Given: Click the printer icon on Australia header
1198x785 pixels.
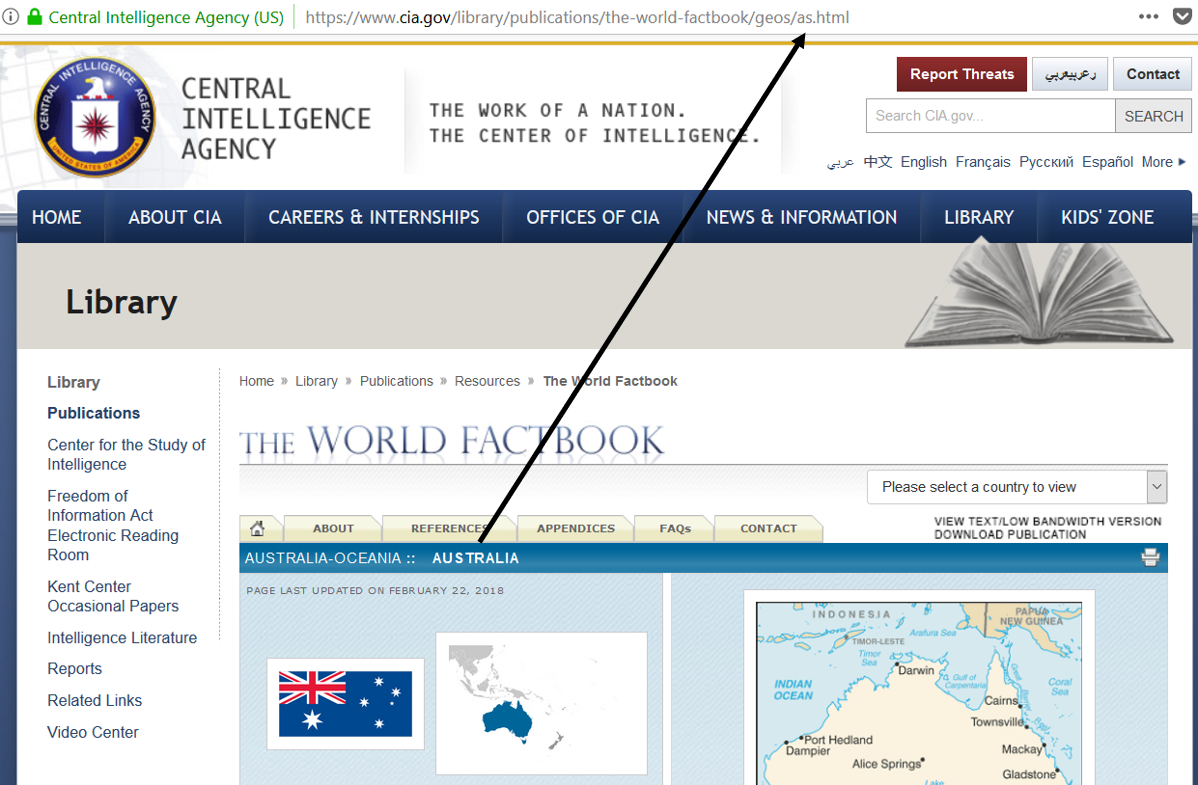Looking at the screenshot, I should (1150, 558).
